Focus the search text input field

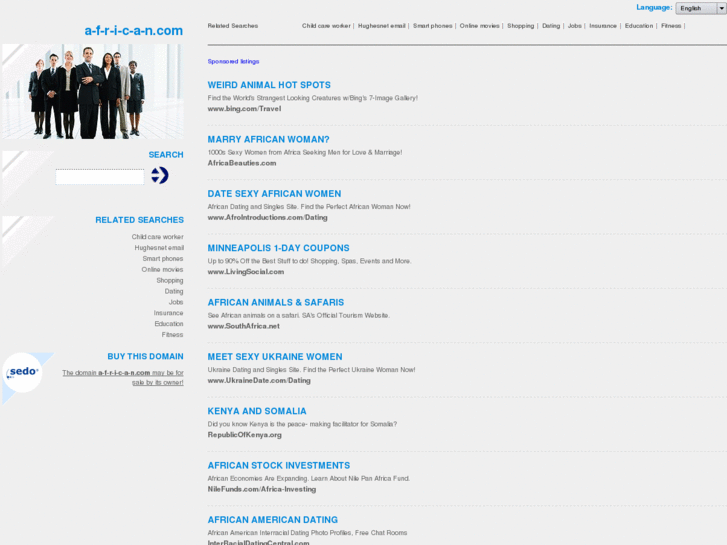[x=100, y=177]
